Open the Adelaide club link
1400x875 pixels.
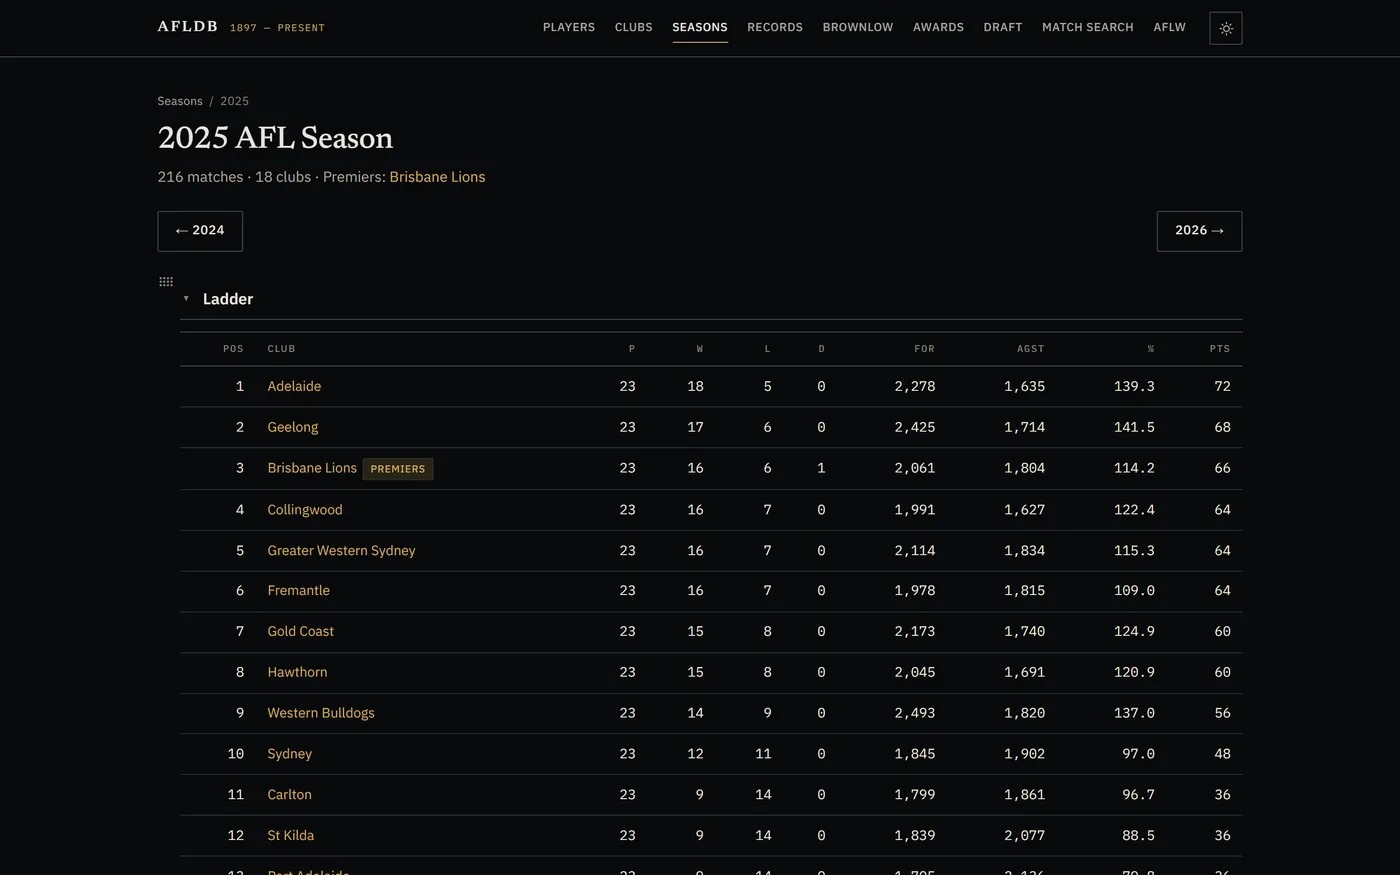click(294, 386)
